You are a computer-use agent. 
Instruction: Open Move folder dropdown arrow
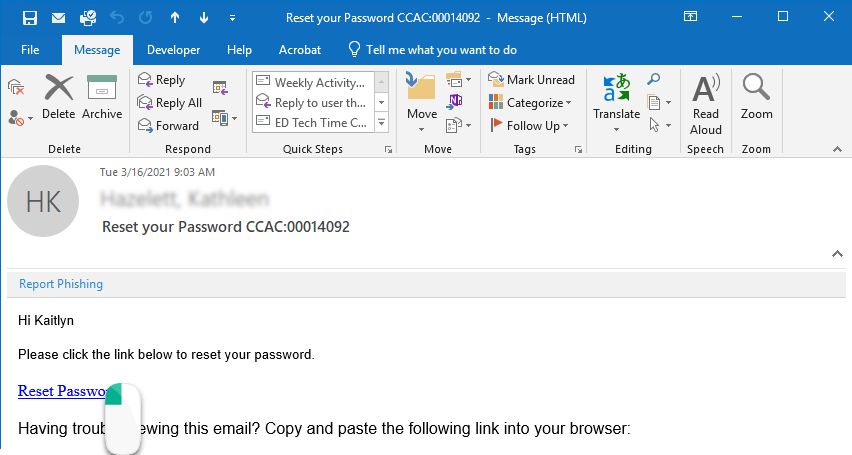422,129
